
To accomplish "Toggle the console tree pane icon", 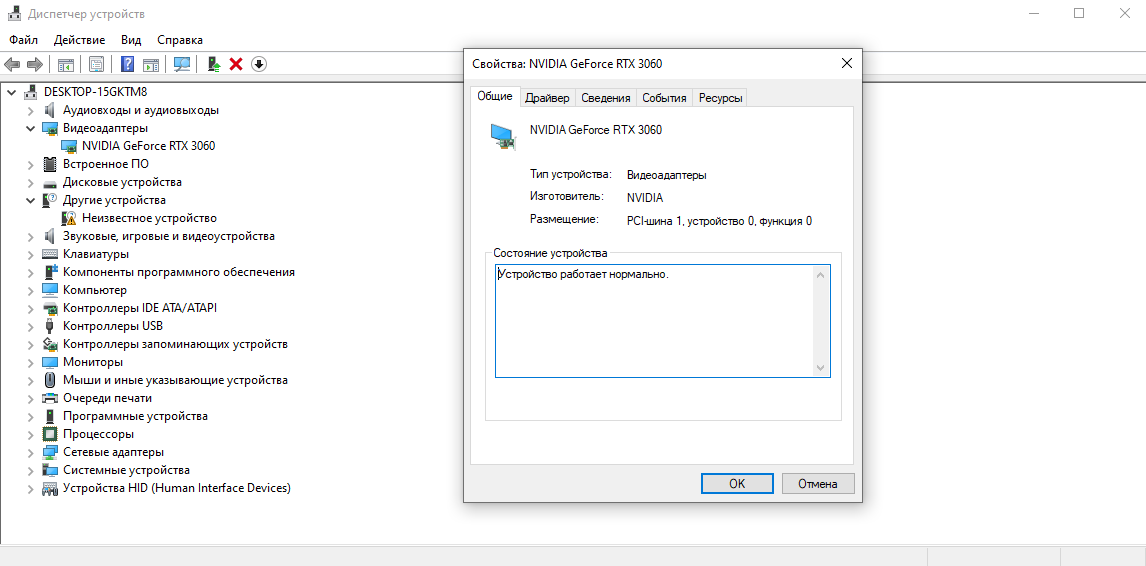I will click(65, 64).
